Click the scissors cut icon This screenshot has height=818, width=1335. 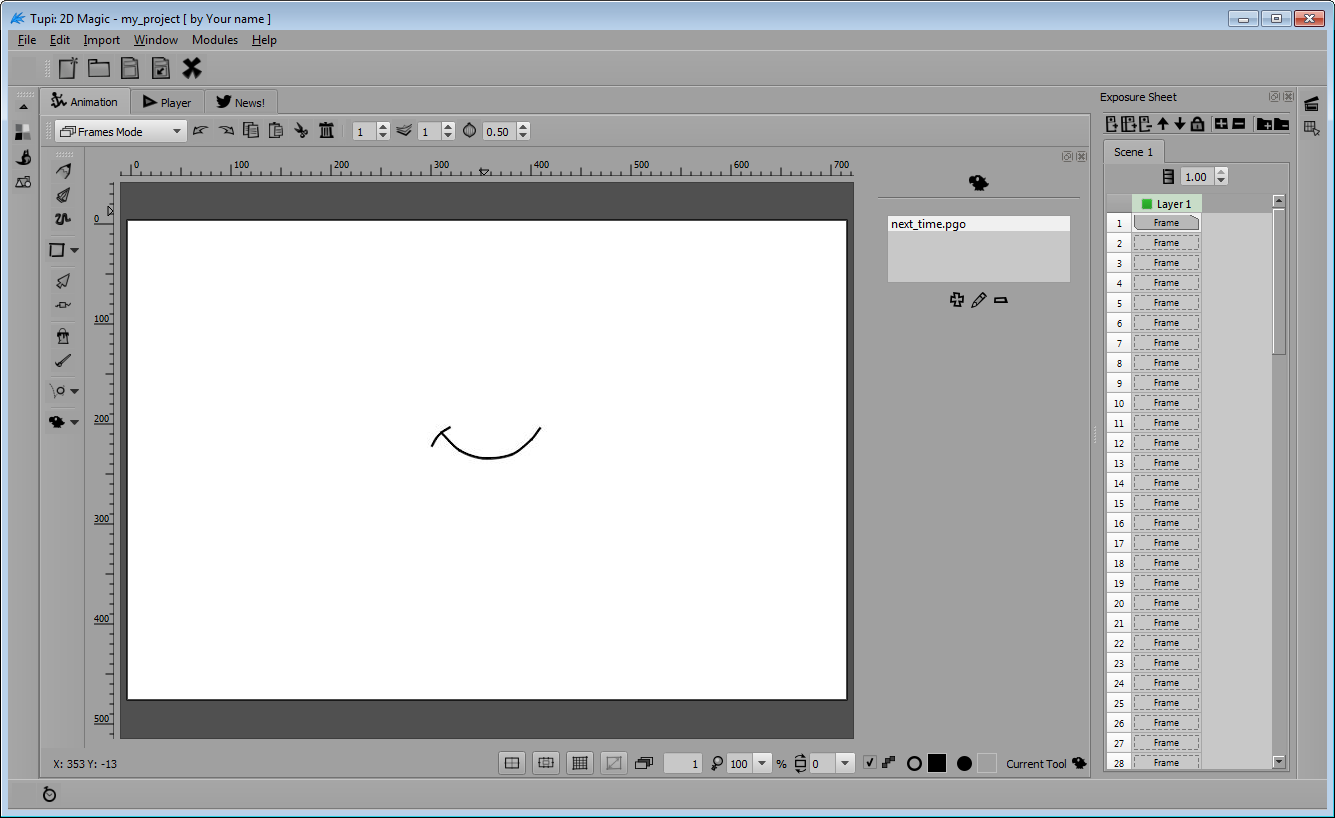pos(301,131)
